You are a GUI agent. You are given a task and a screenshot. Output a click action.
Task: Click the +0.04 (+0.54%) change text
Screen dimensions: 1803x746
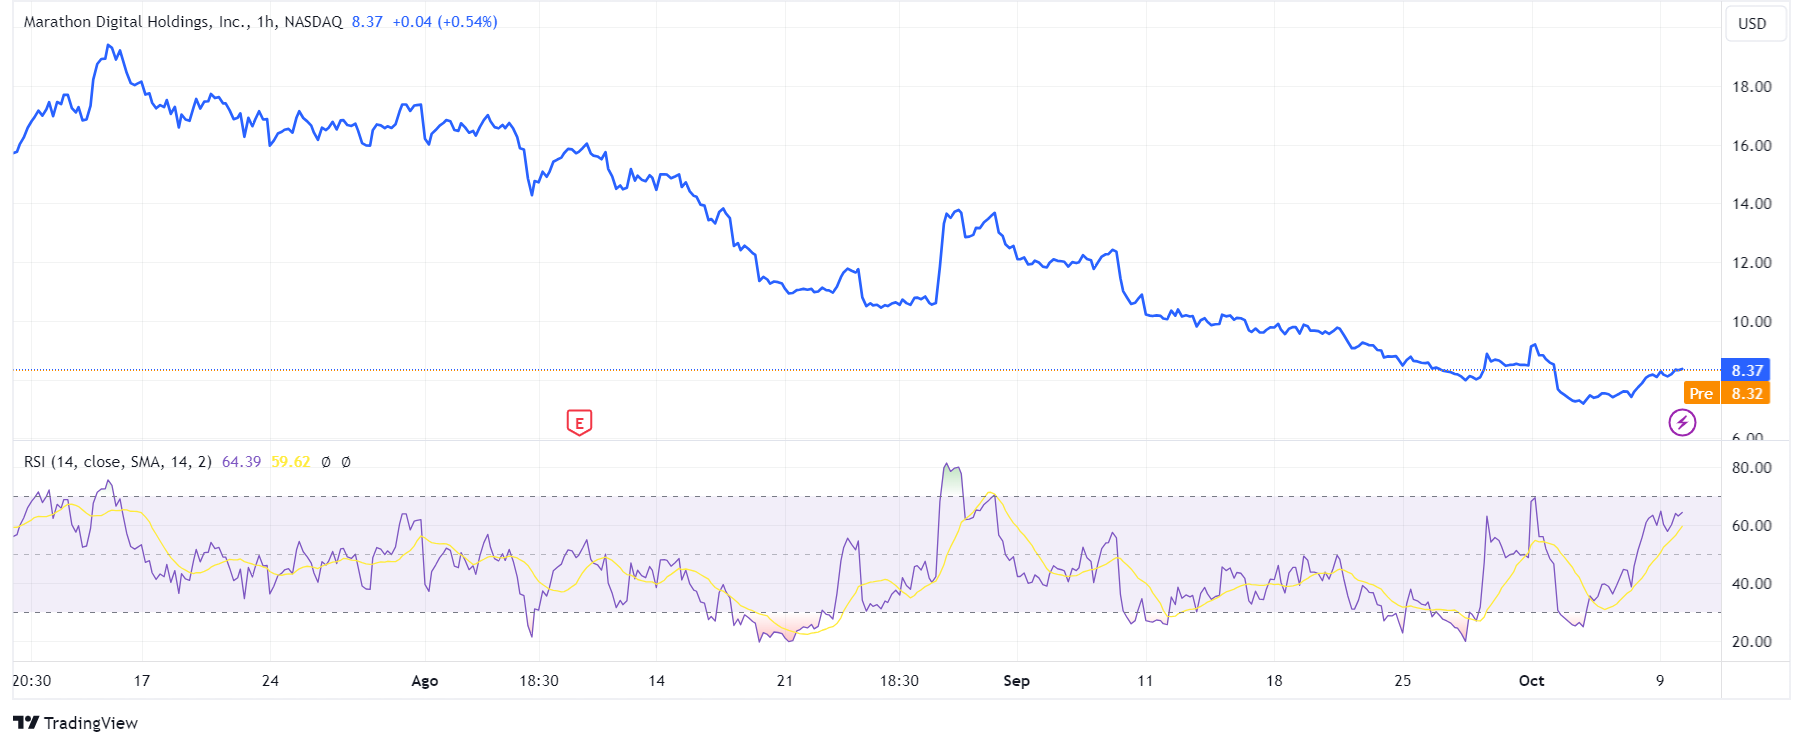445,21
